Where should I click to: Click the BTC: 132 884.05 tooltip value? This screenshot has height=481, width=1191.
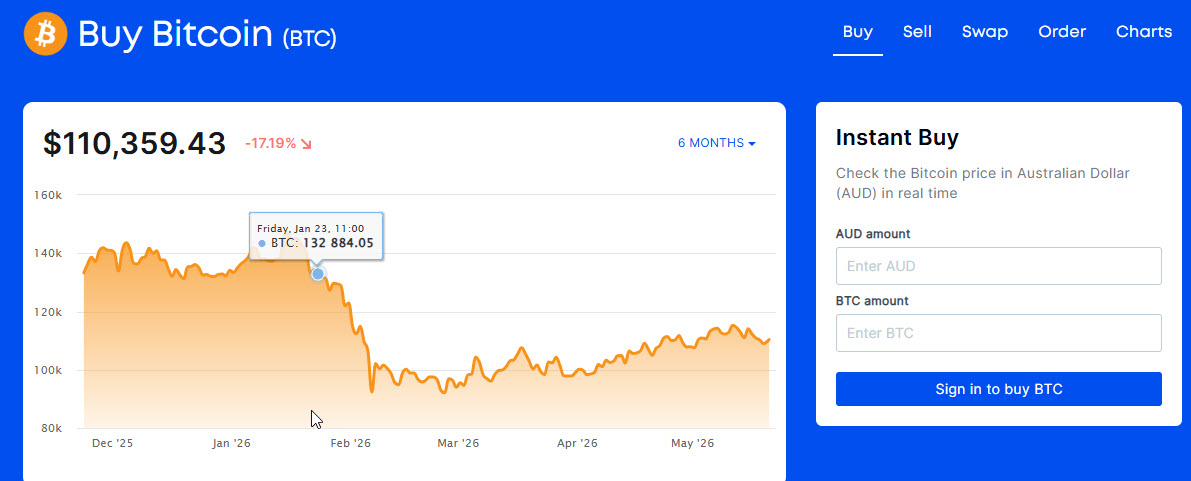(x=322, y=243)
